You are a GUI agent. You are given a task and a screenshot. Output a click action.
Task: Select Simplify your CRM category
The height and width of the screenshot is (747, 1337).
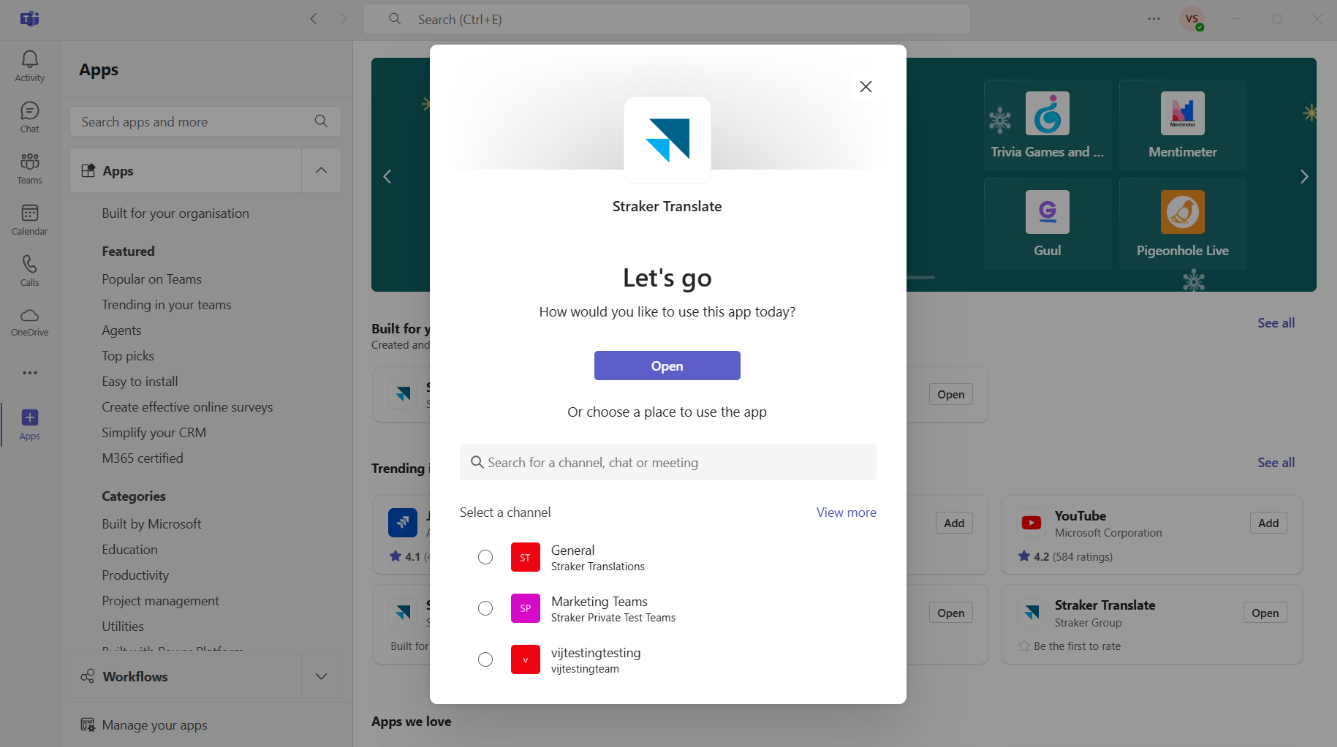[x=153, y=433]
